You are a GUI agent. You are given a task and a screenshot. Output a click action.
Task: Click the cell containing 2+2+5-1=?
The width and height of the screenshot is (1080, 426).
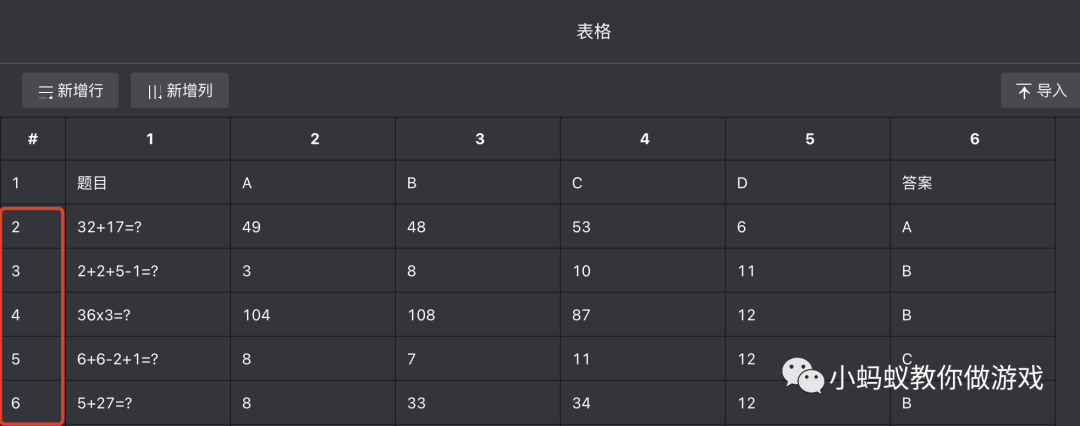[148, 271]
